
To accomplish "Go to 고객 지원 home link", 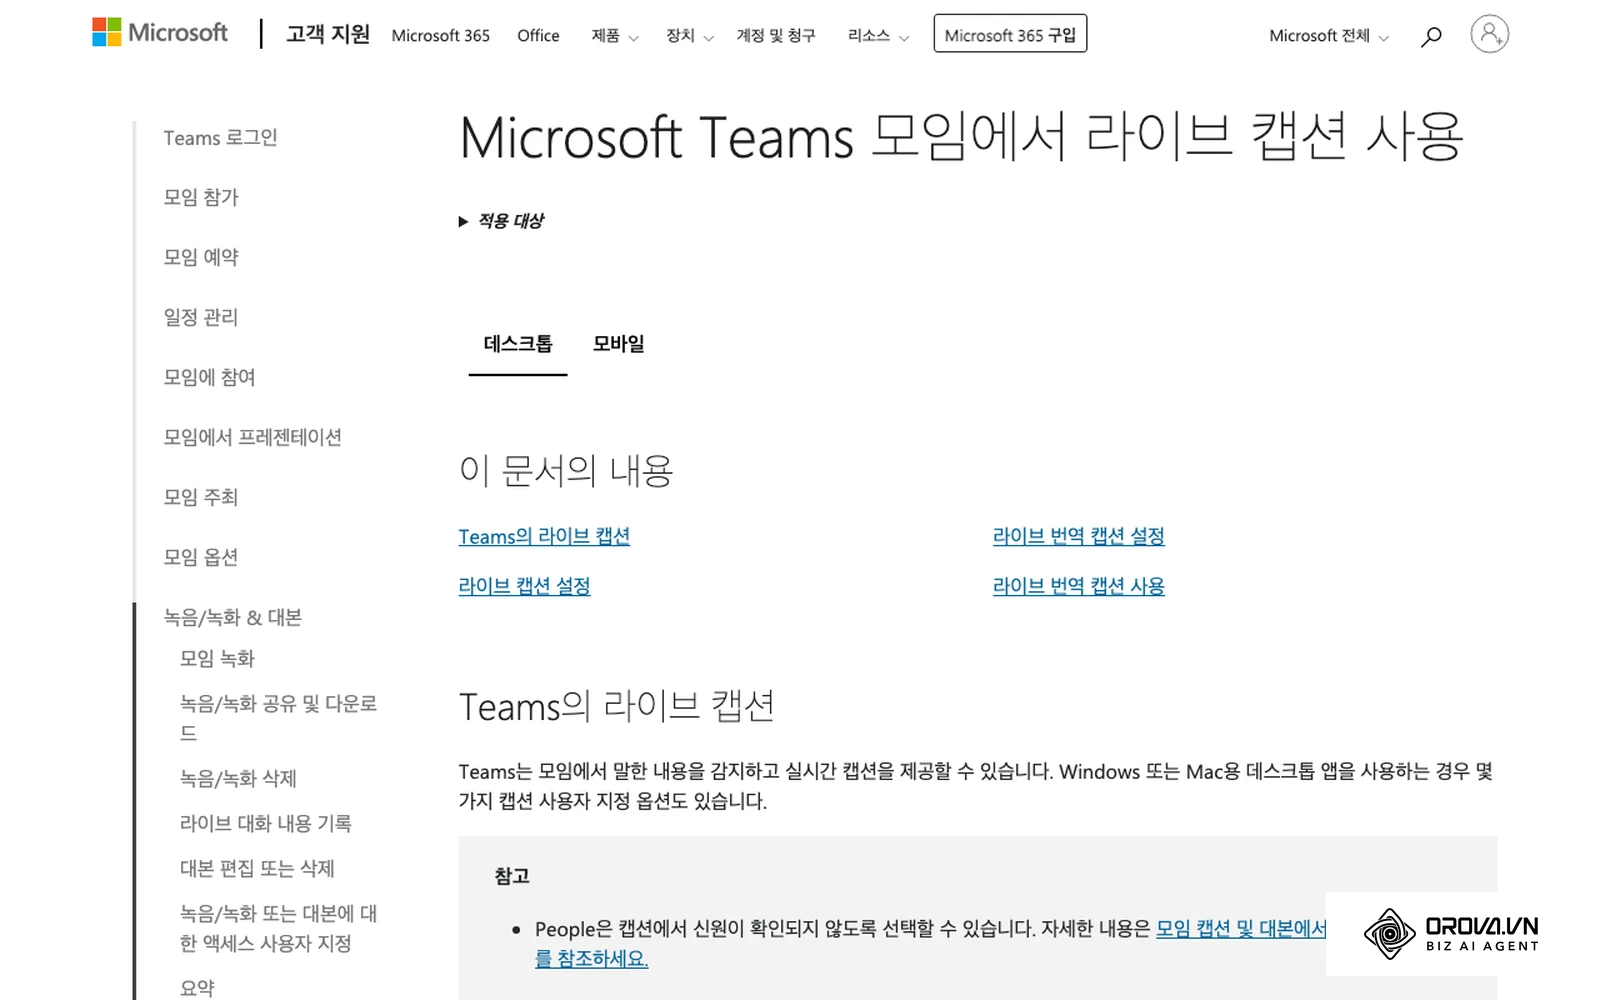I will [328, 35].
